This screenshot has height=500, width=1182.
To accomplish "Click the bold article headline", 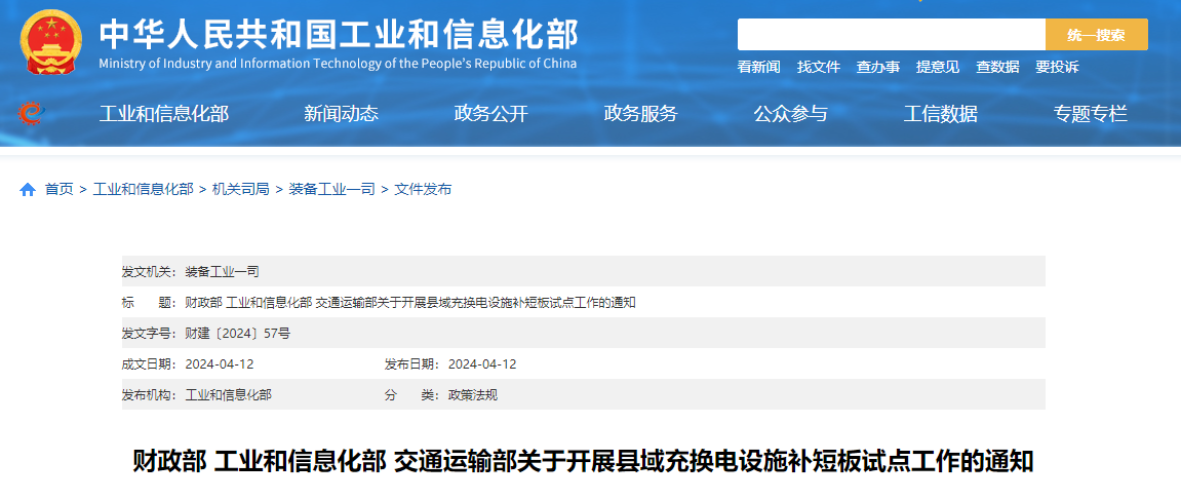I will click(583, 461).
